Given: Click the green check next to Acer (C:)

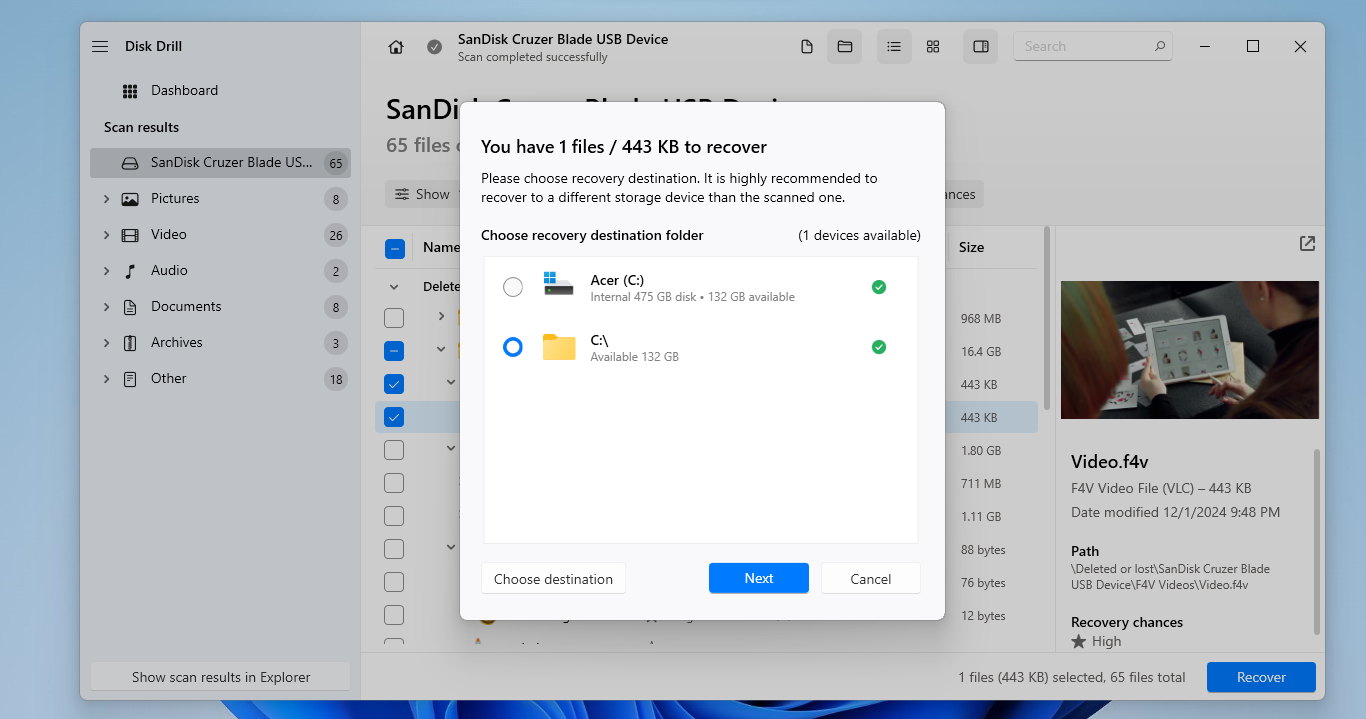Looking at the screenshot, I should (x=878, y=287).
